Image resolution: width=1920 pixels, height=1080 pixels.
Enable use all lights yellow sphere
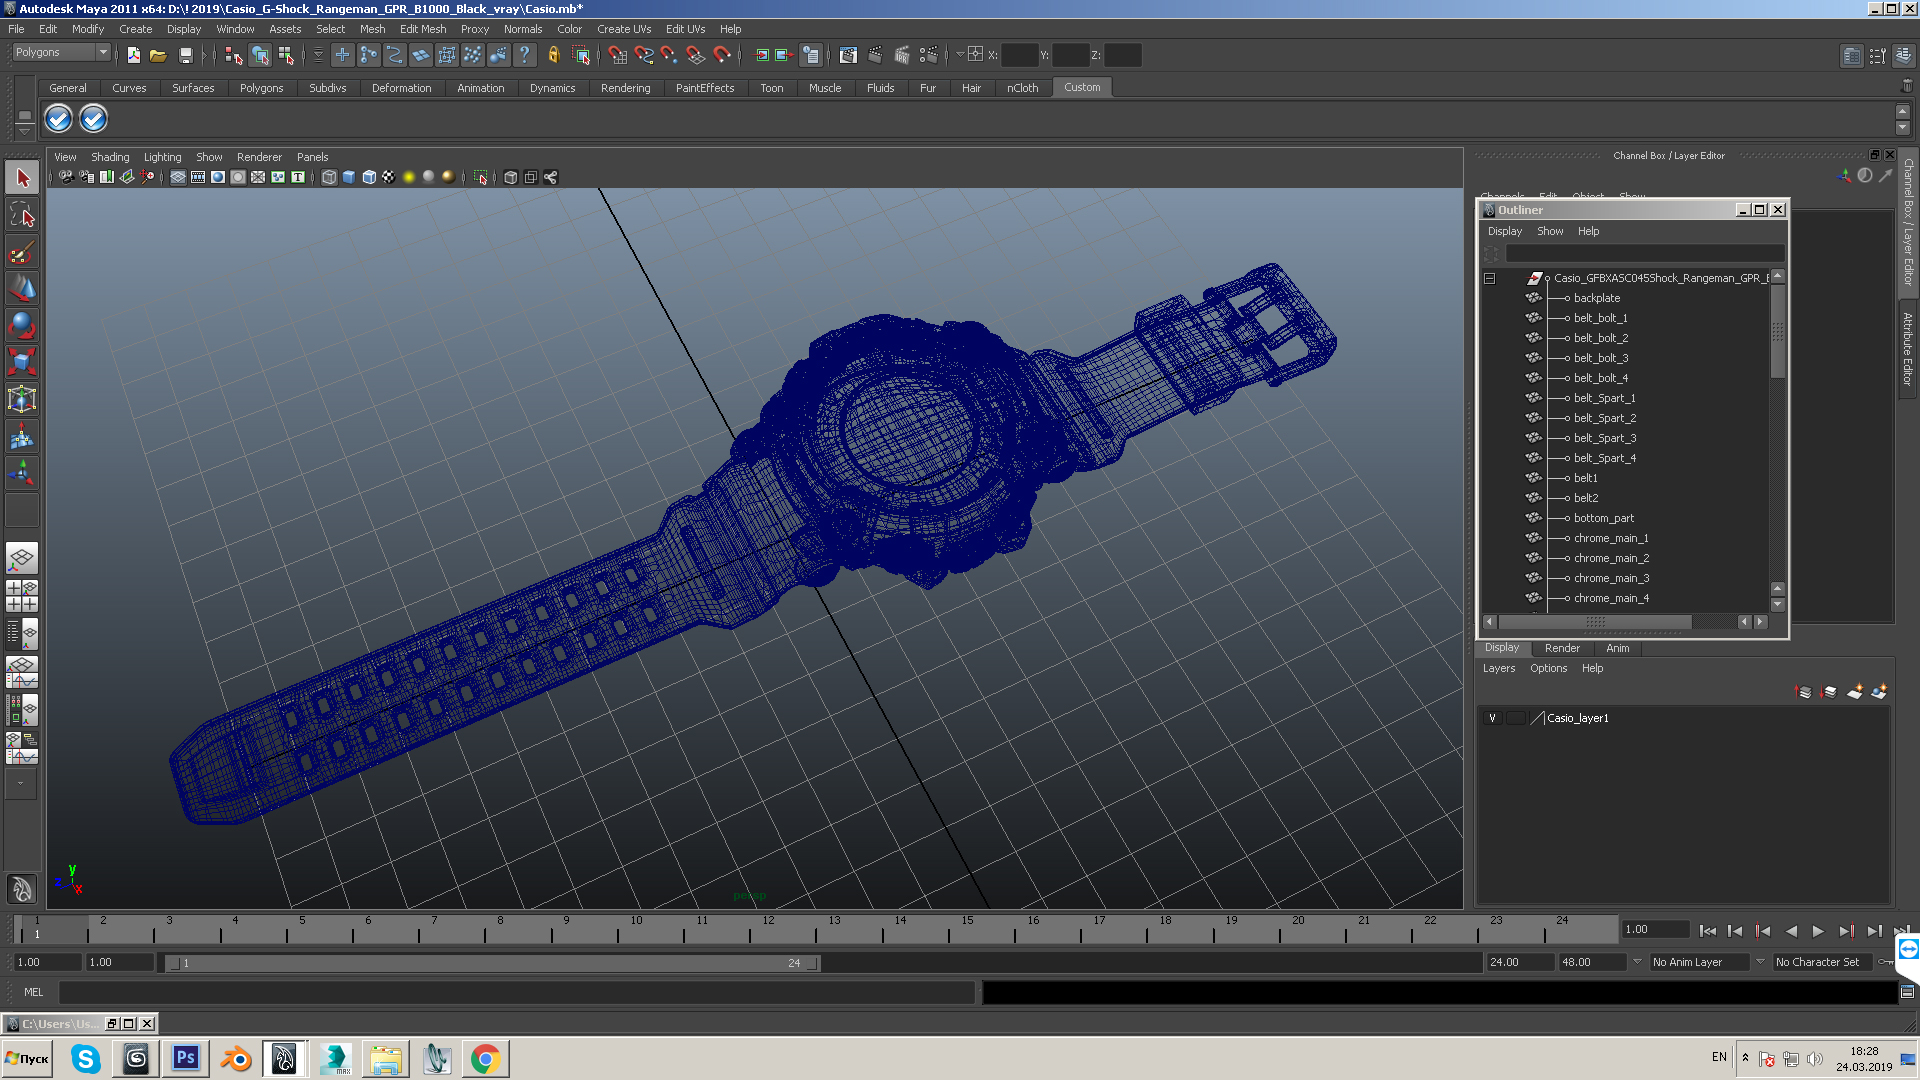pos(409,177)
